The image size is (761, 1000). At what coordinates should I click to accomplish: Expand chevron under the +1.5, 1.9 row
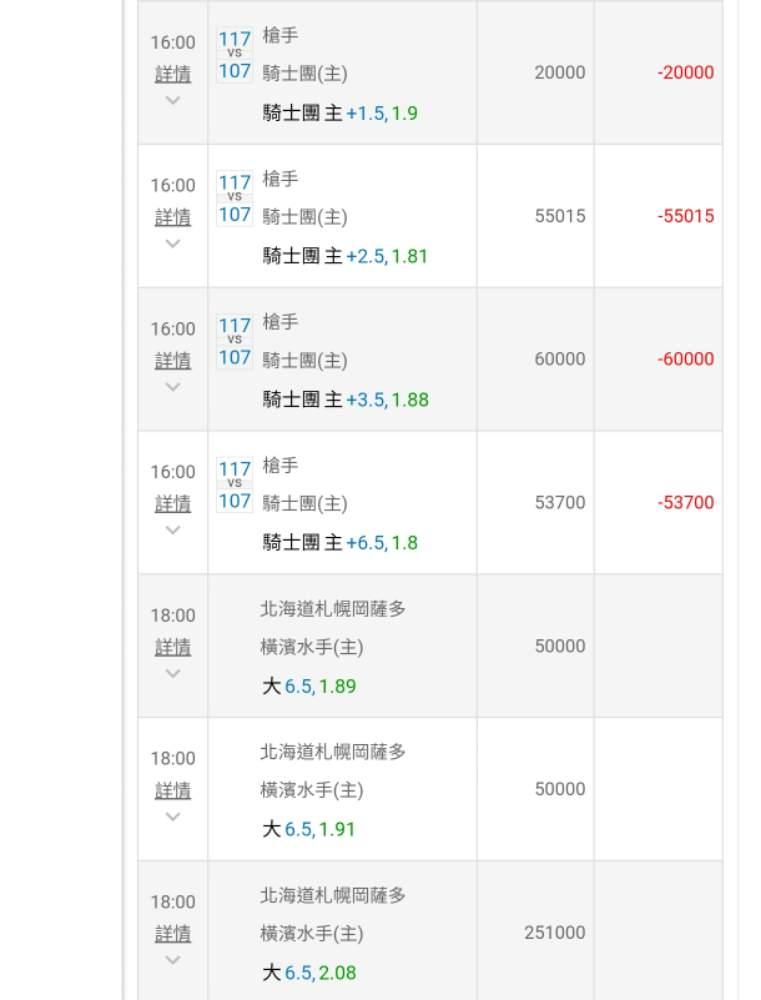(x=173, y=100)
